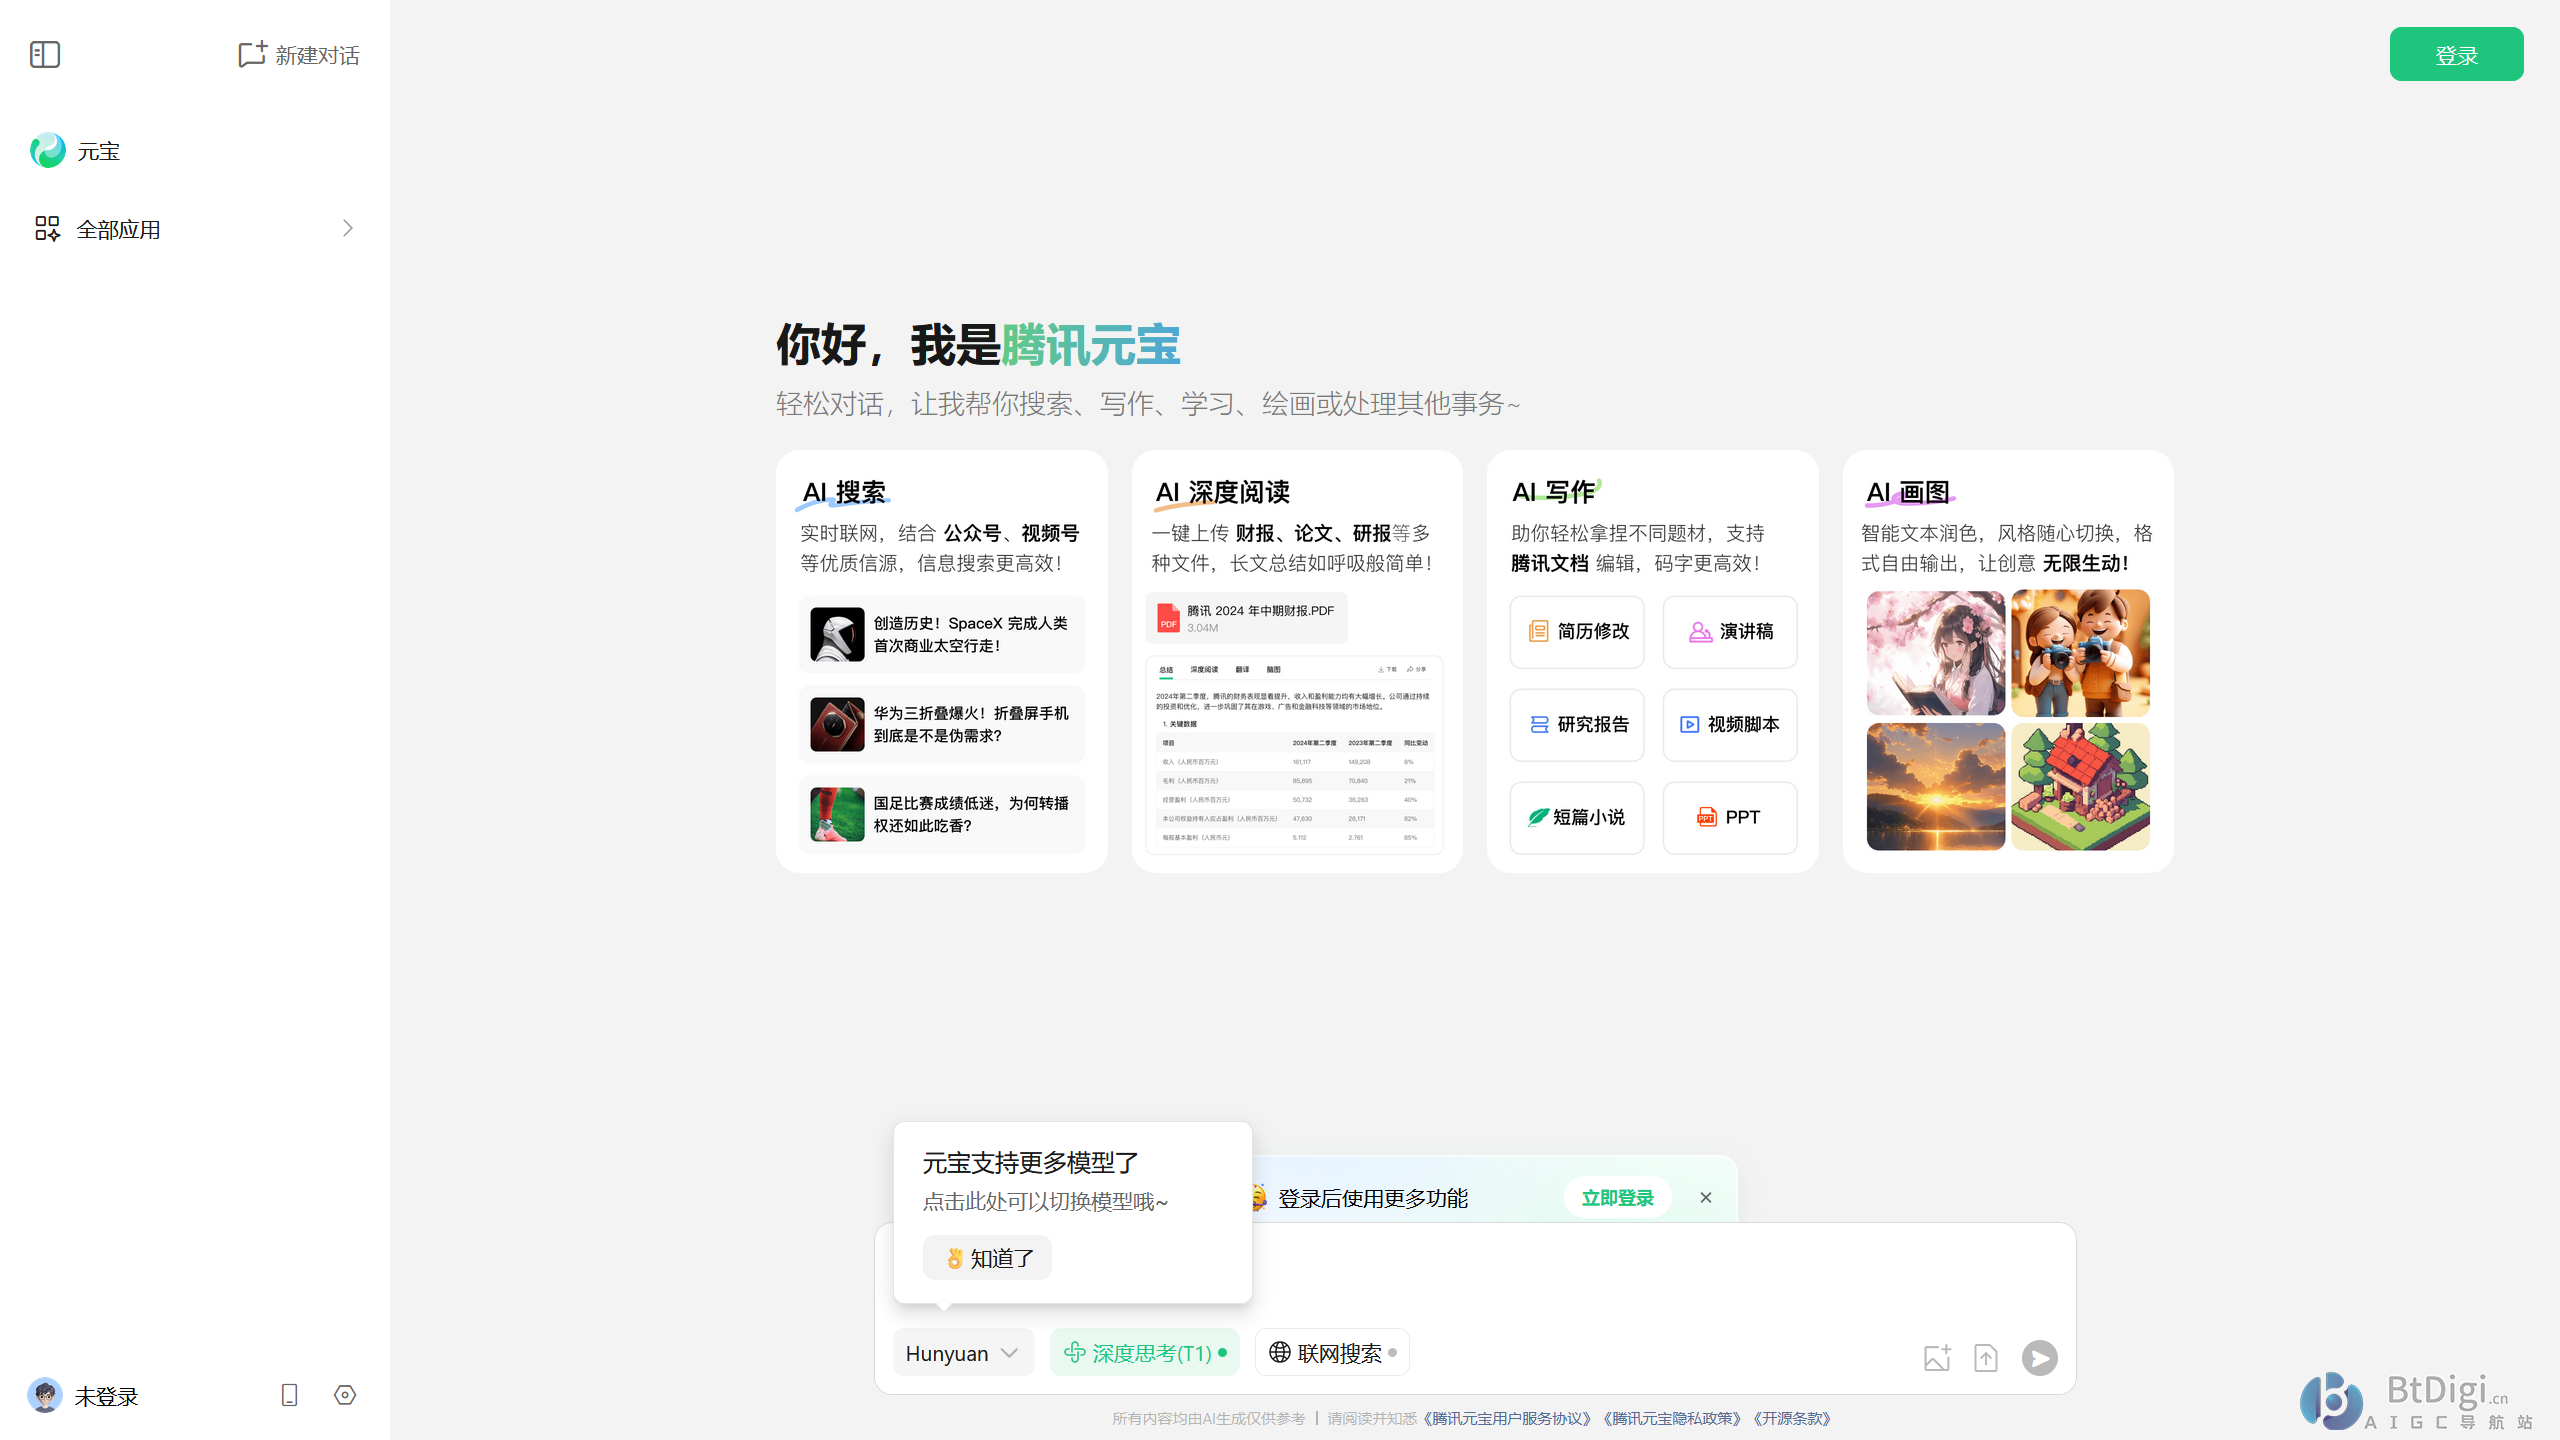Add an image via the image upload icon

coord(1936,1357)
